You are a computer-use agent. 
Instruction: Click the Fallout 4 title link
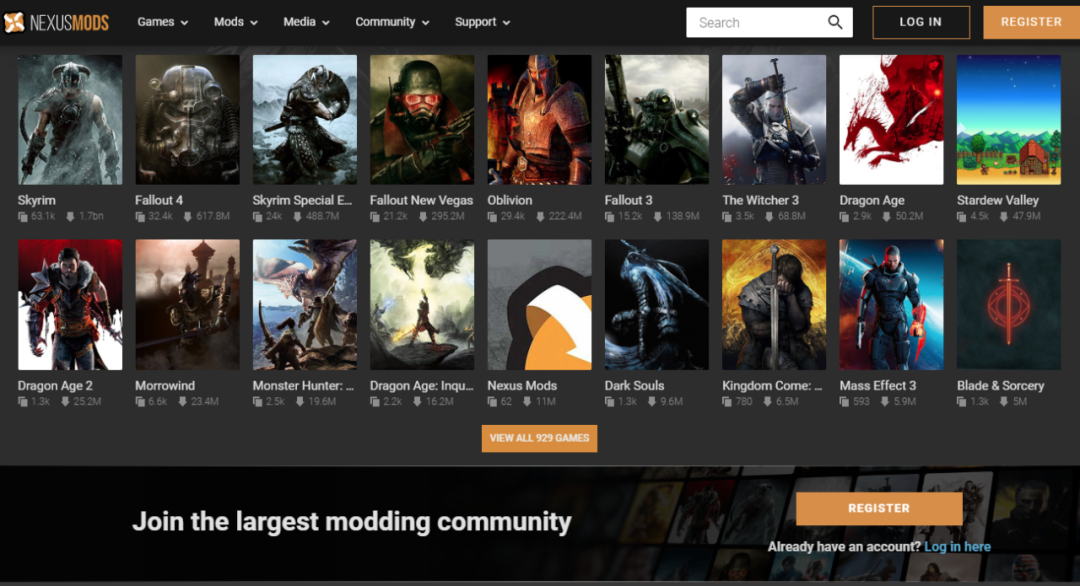159,200
